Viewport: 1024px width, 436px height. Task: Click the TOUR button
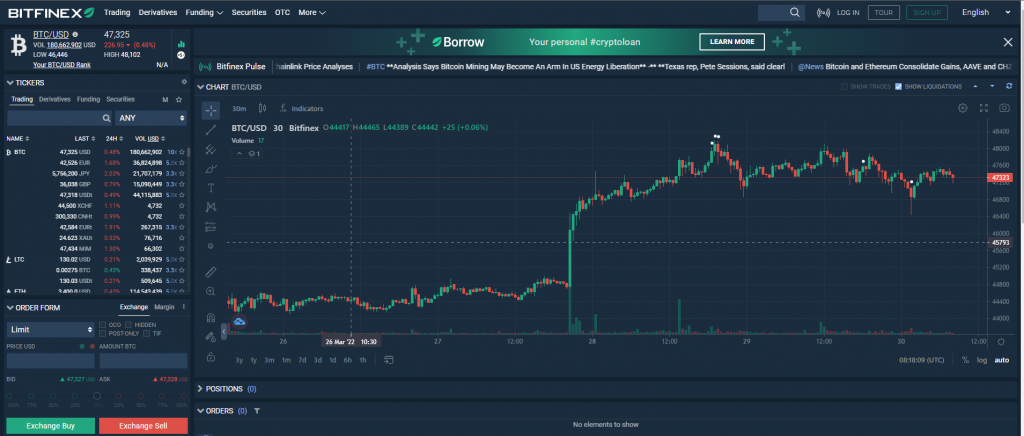click(x=884, y=12)
